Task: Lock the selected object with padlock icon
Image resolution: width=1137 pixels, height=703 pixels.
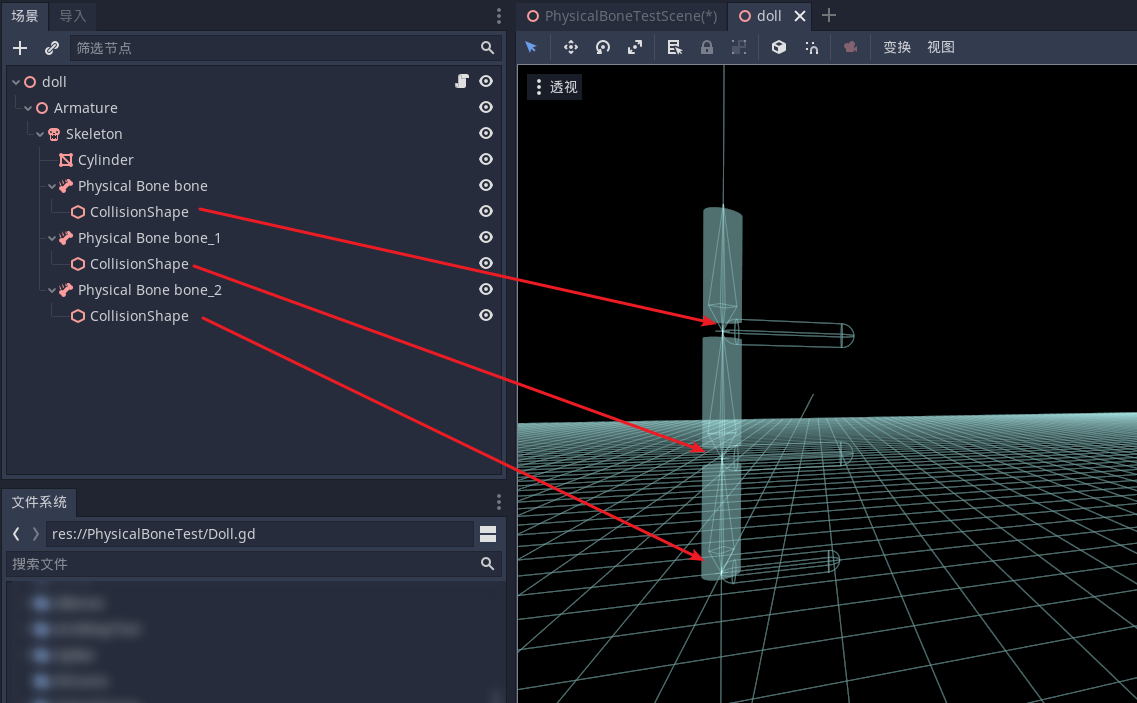Action: pyautogui.click(x=706, y=47)
